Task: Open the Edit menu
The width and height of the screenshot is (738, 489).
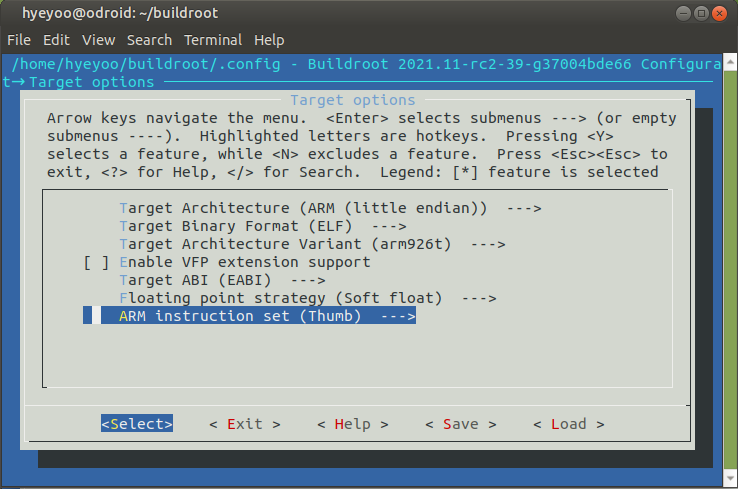Action: click(56, 40)
